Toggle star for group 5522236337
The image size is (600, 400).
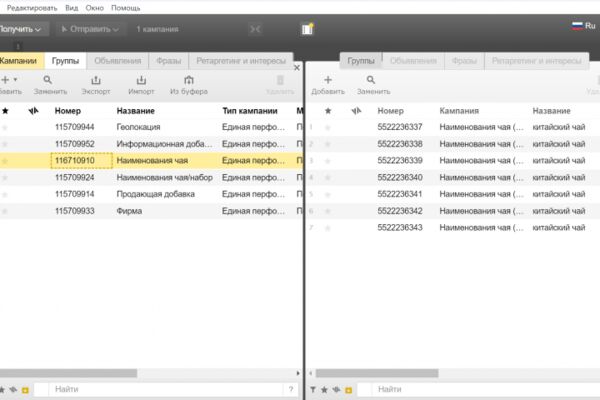tap(328, 127)
